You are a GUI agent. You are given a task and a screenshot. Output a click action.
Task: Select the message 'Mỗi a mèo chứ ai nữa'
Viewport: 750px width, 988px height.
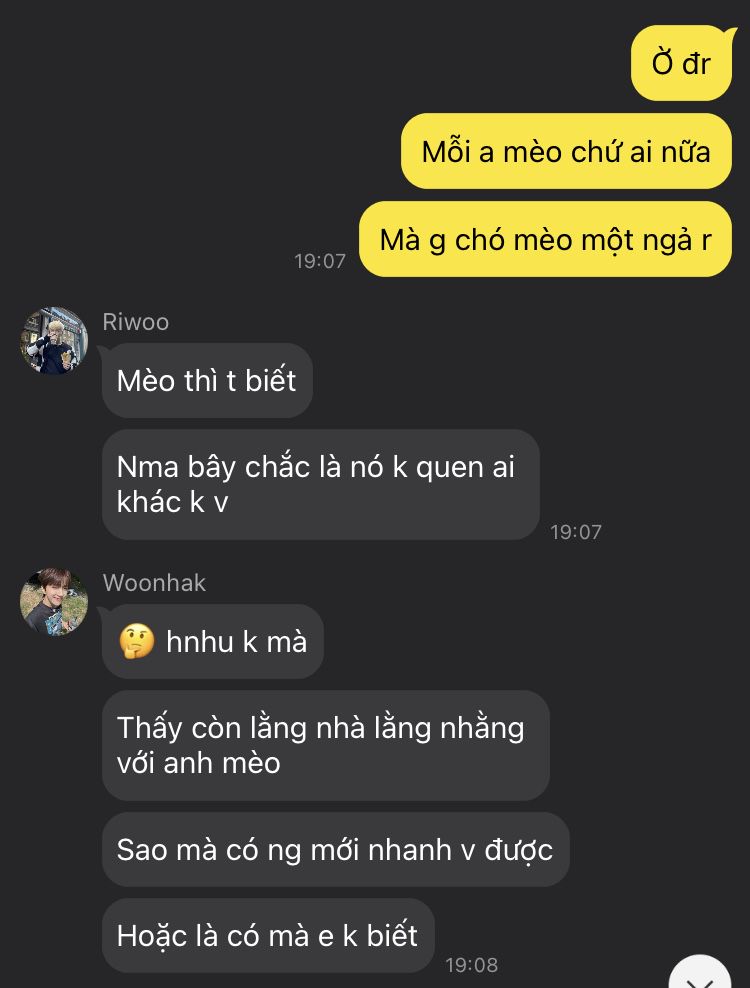pos(566,151)
